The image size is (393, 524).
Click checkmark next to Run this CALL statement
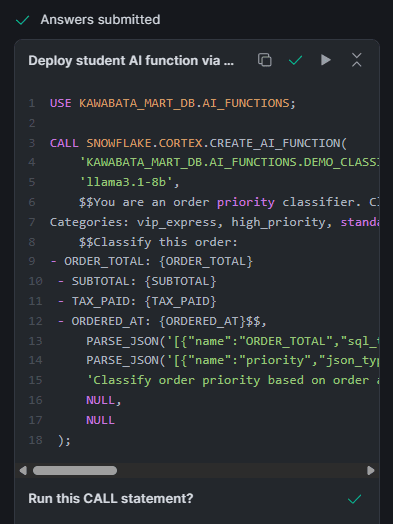[x=354, y=499]
